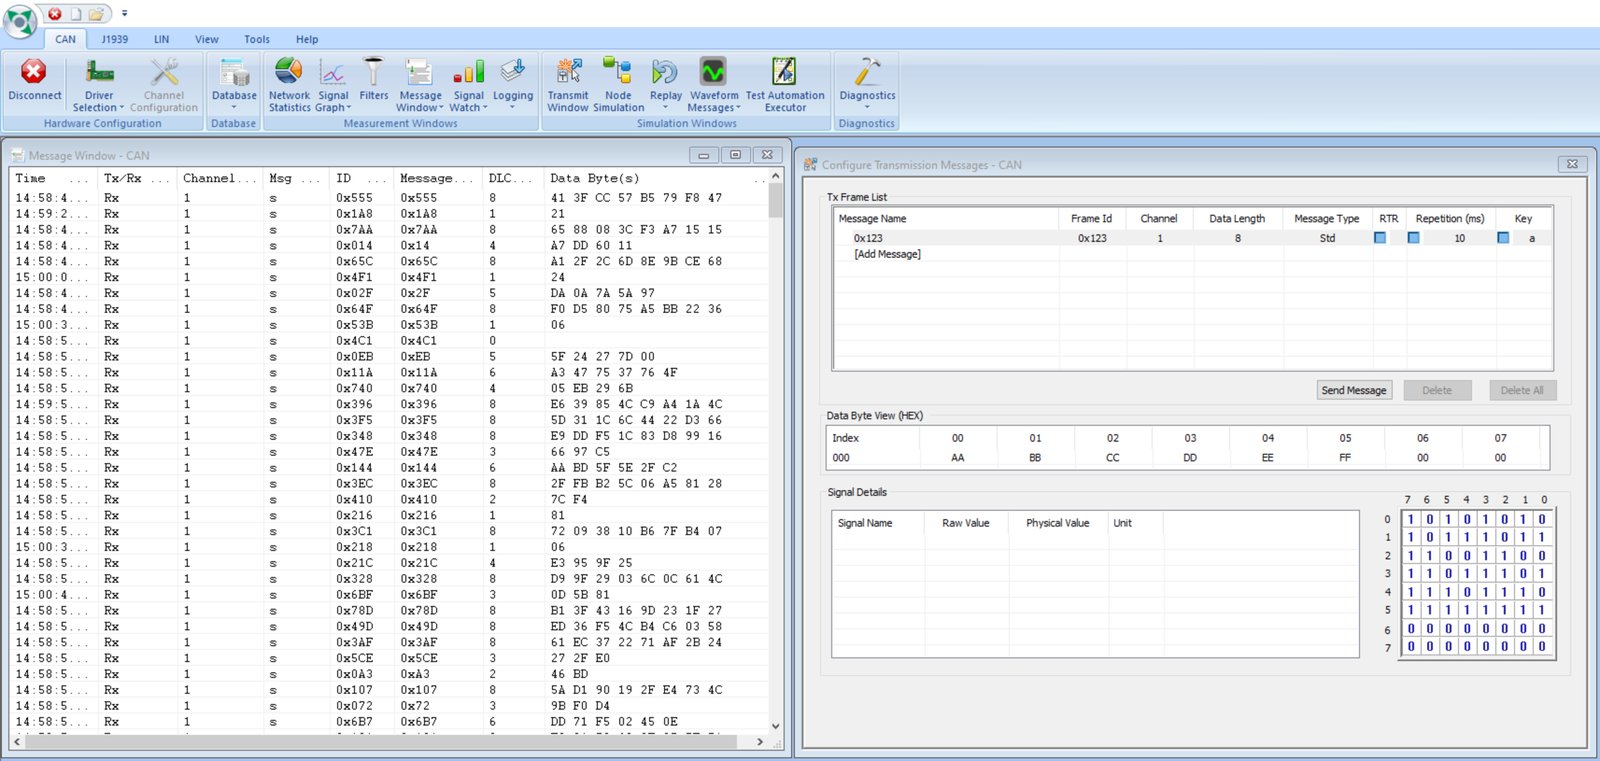Image resolution: width=1600 pixels, height=761 pixels.
Task: Click Message Window horizontal scroll right arrow
Action: pyautogui.click(x=760, y=742)
